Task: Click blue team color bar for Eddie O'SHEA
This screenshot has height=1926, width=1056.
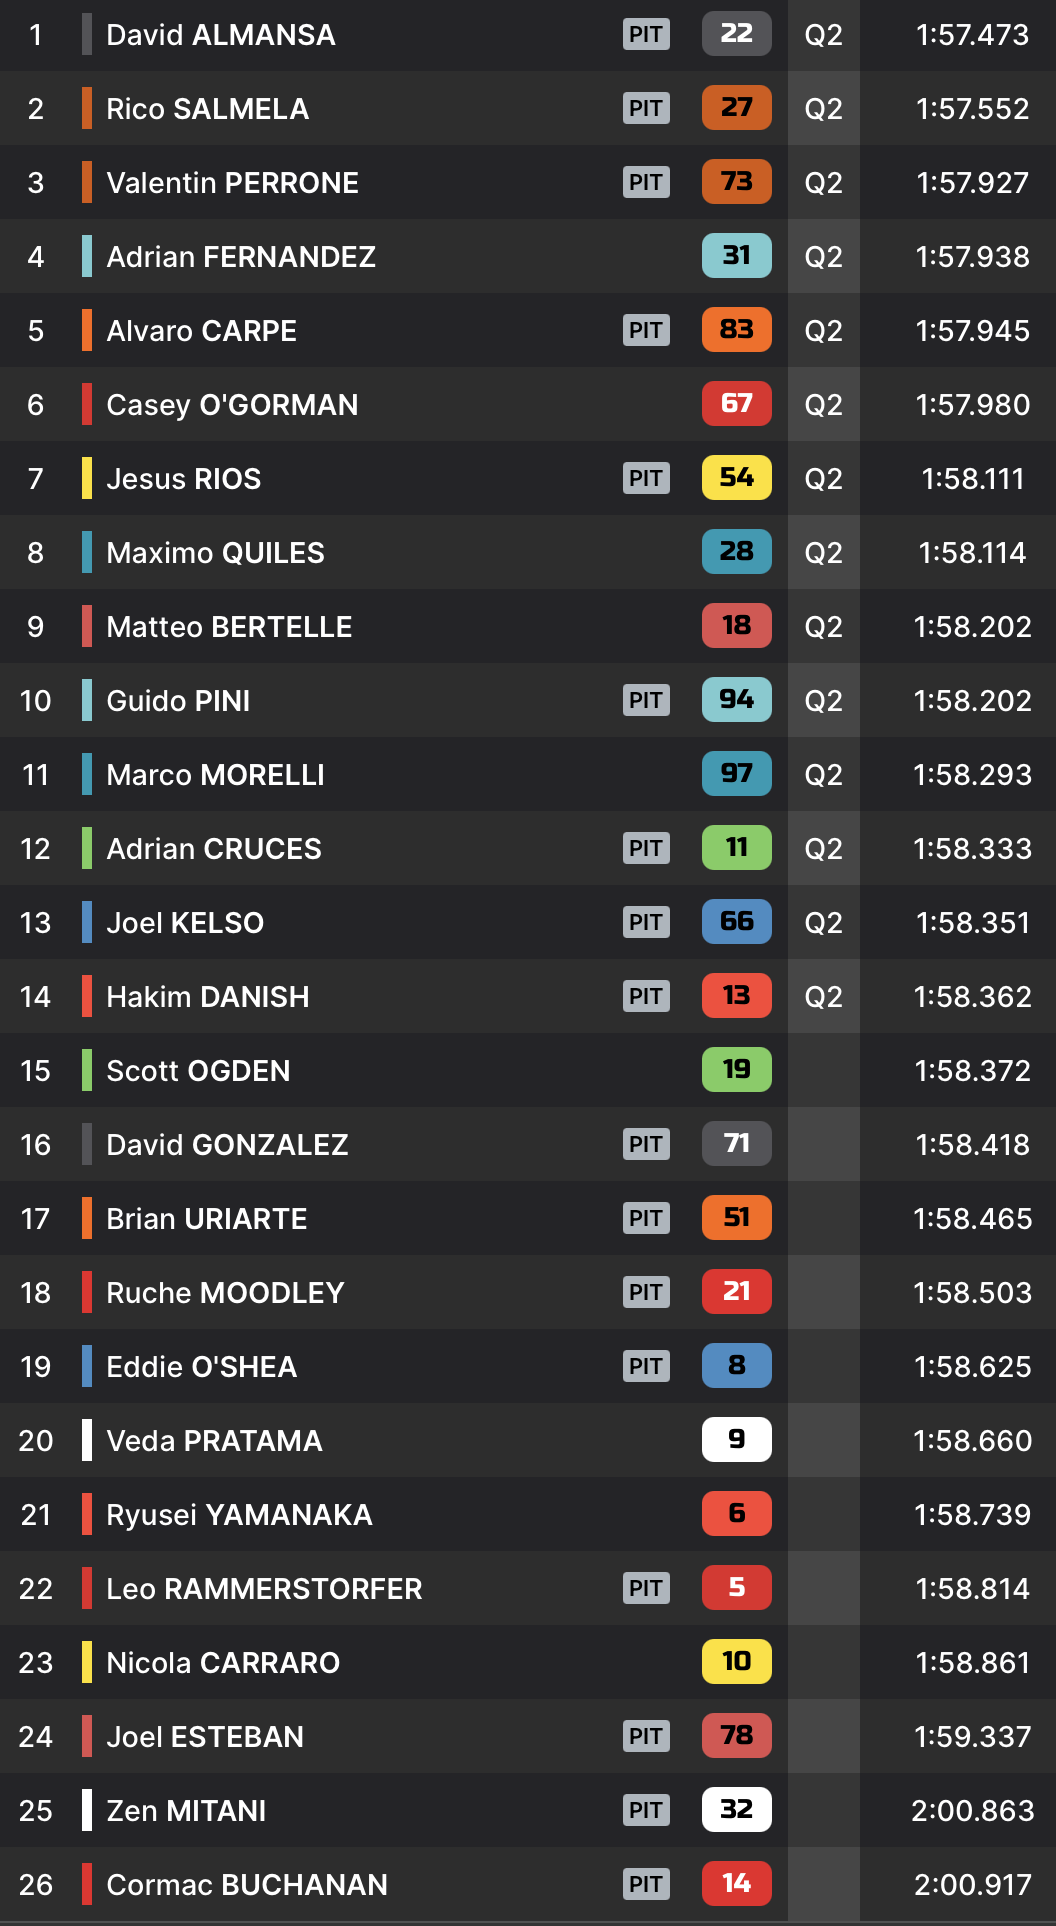Action: 87,1366
